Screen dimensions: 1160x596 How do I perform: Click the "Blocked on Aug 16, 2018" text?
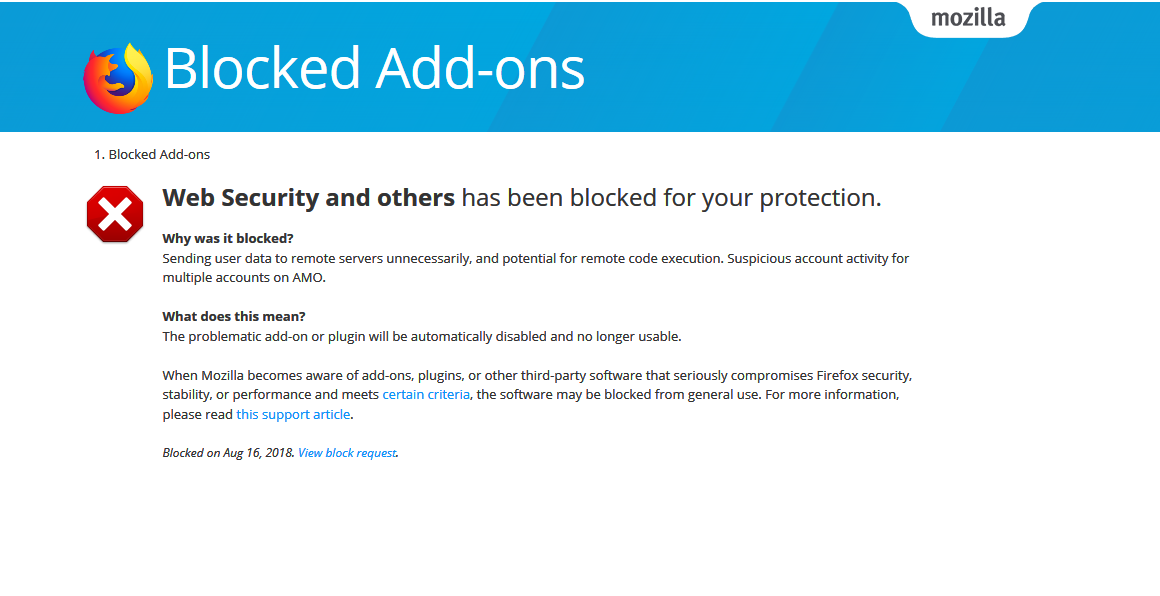[228, 453]
